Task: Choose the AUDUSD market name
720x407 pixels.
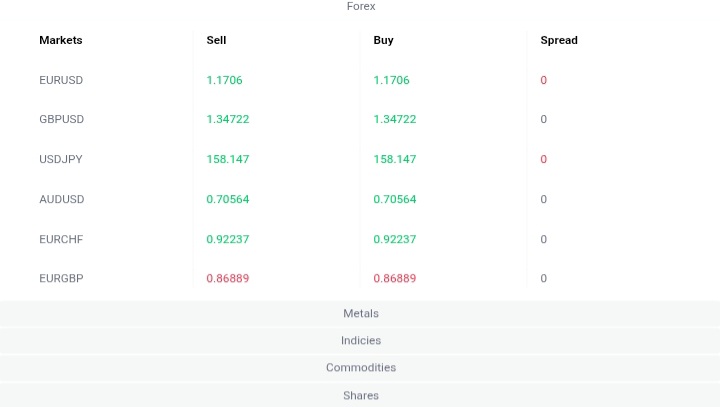Action: pyautogui.click(x=62, y=200)
